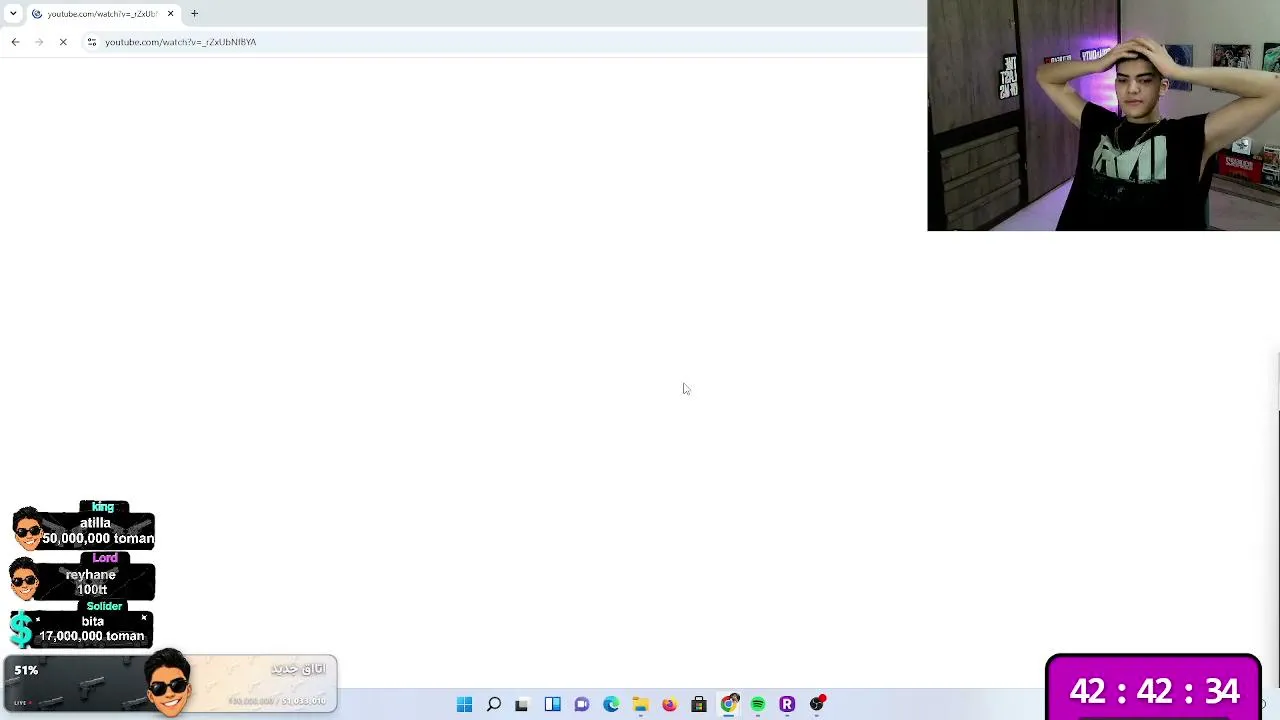The image size is (1280, 720).
Task: Open File Explorer from the taskbar
Action: point(640,705)
